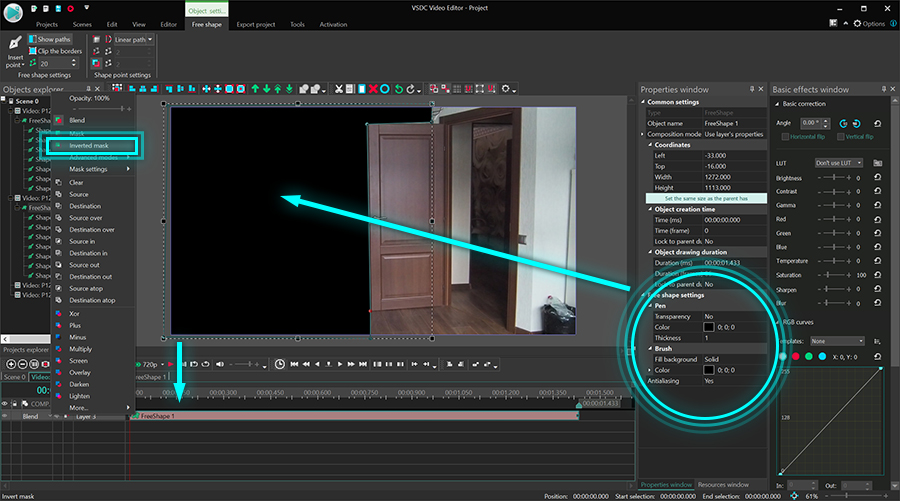Click the toolbar gear settings icon

coord(506,89)
